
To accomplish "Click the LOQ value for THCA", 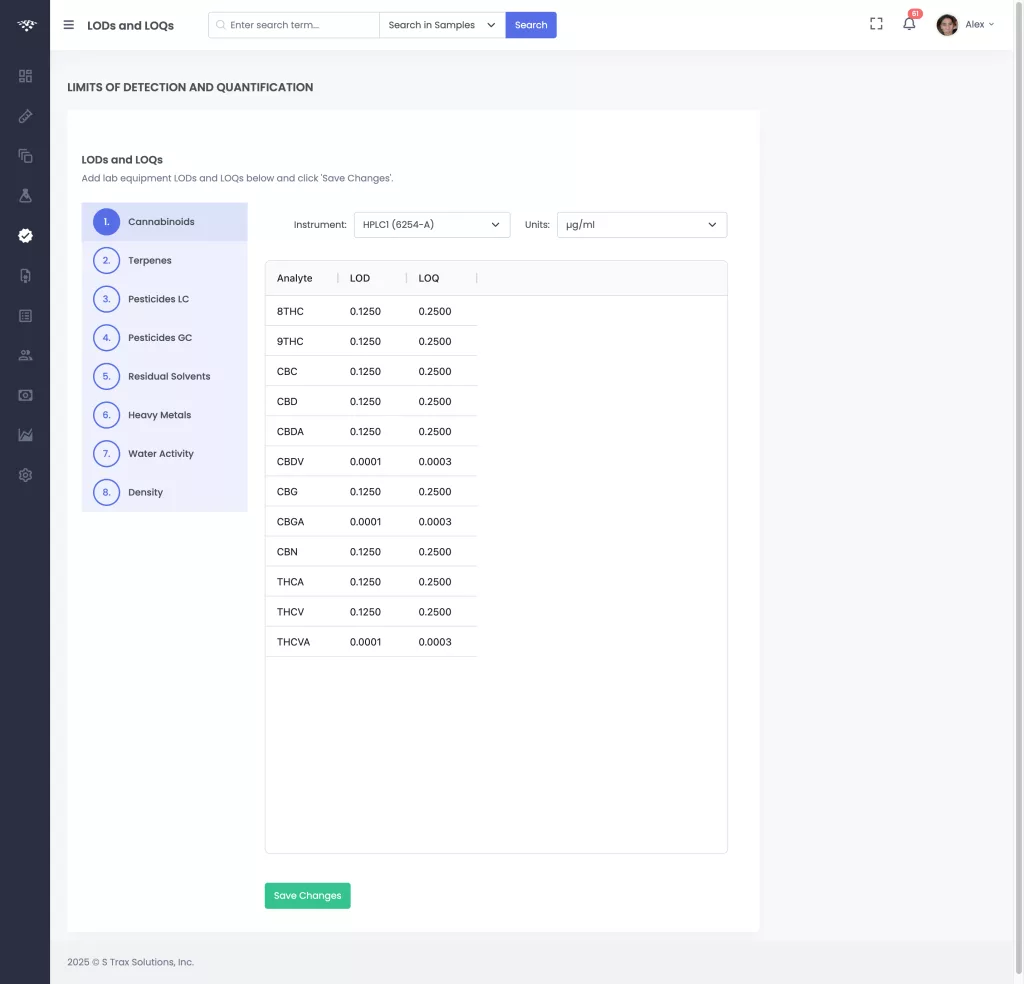I will click(x=435, y=582).
